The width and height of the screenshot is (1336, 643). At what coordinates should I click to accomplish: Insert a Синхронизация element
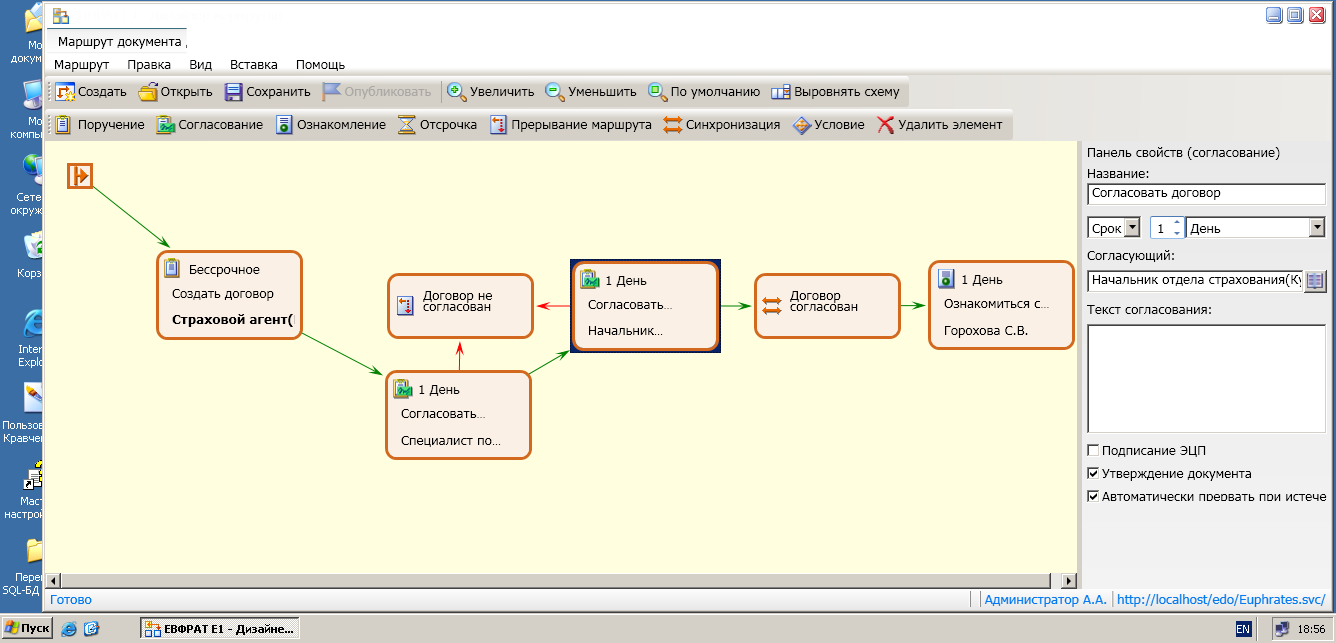[x=722, y=125]
